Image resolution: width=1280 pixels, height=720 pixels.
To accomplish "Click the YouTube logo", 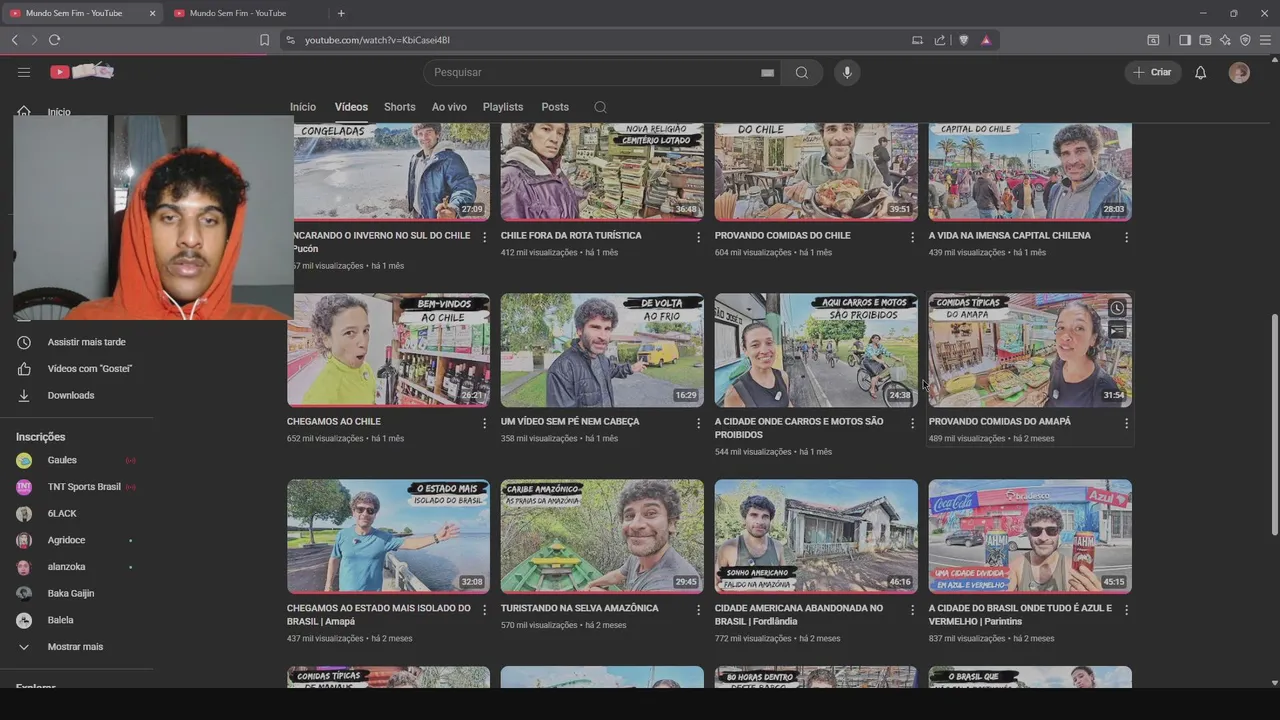I will [82, 71].
